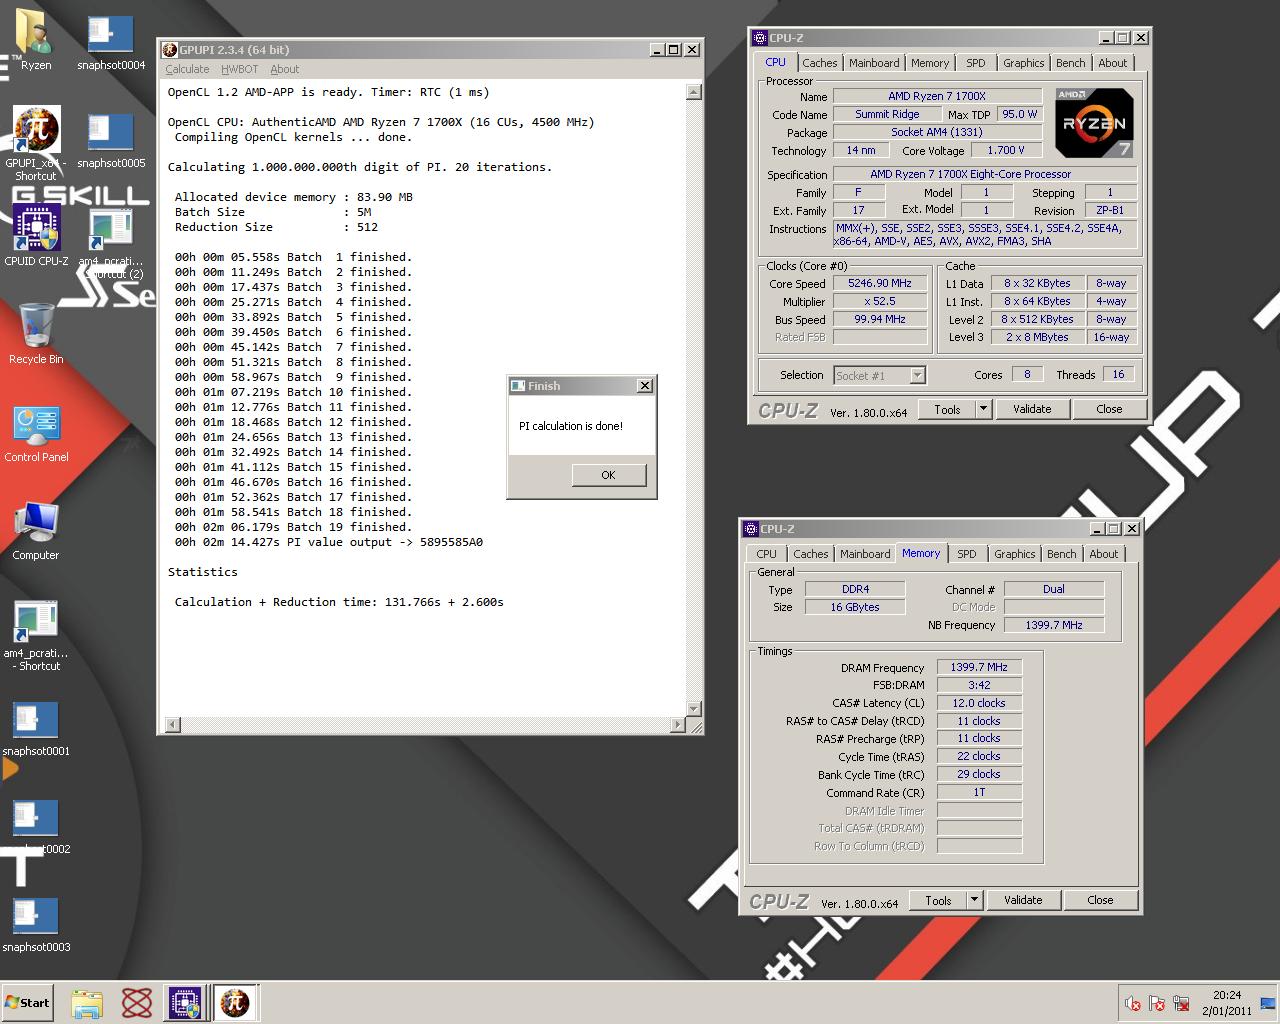
Task: Open the Recycle Bin
Action: point(36,334)
